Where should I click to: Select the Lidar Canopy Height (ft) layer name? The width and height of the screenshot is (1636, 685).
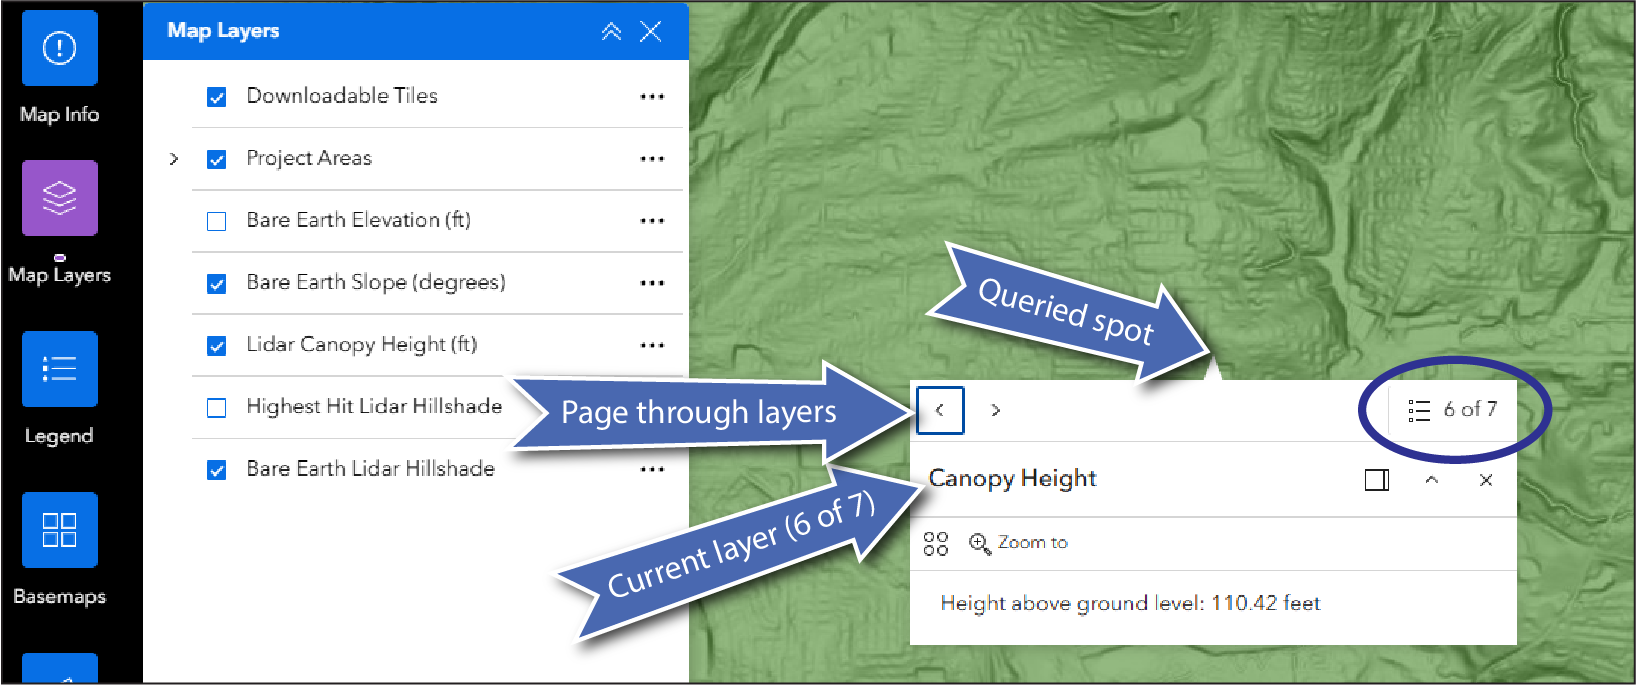click(362, 345)
